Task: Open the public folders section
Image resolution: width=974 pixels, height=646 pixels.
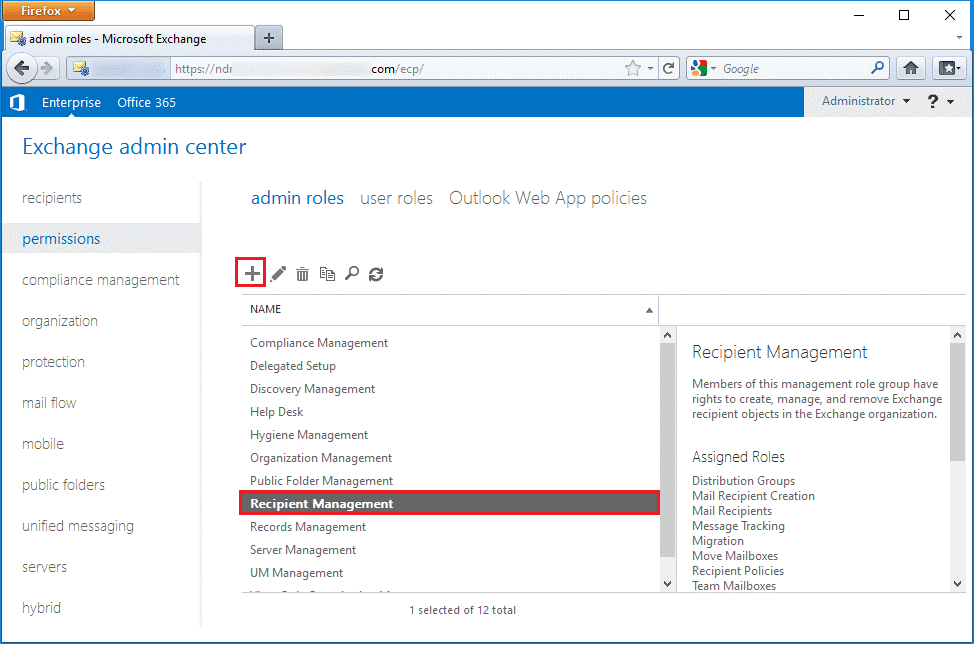Action: (x=63, y=485)
